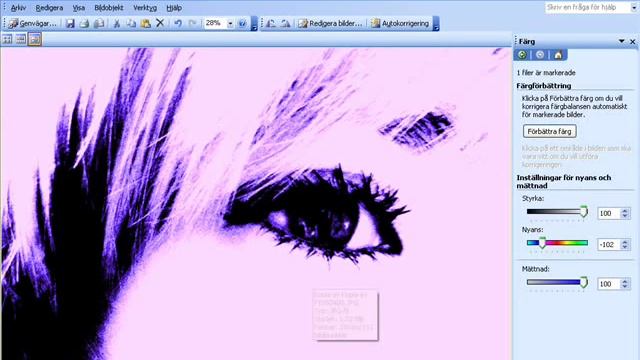The width and height of the screenshot is (640, 360).
Task: Click the Nyans hue slider handle
Action: pos(542,242)
